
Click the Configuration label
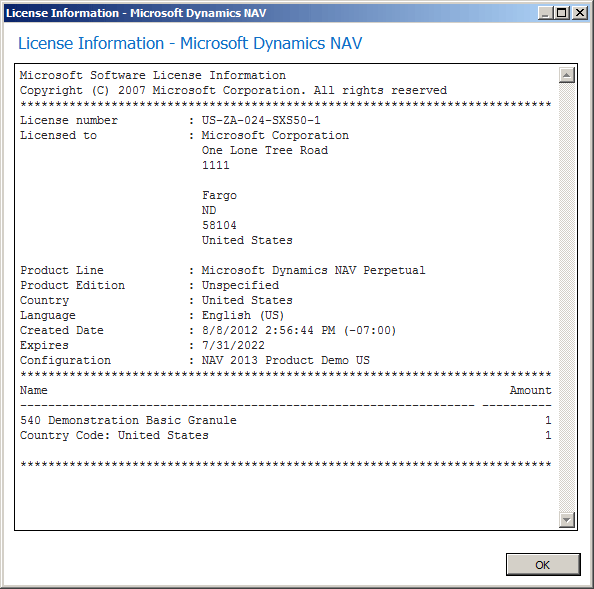[65, 361]
